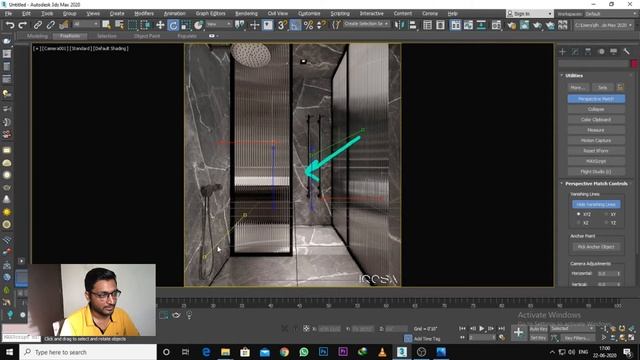Click the Horizontal camera adjustment spinner
The image size is (640, 360).
pyautogui.click(x=619, y=273)
